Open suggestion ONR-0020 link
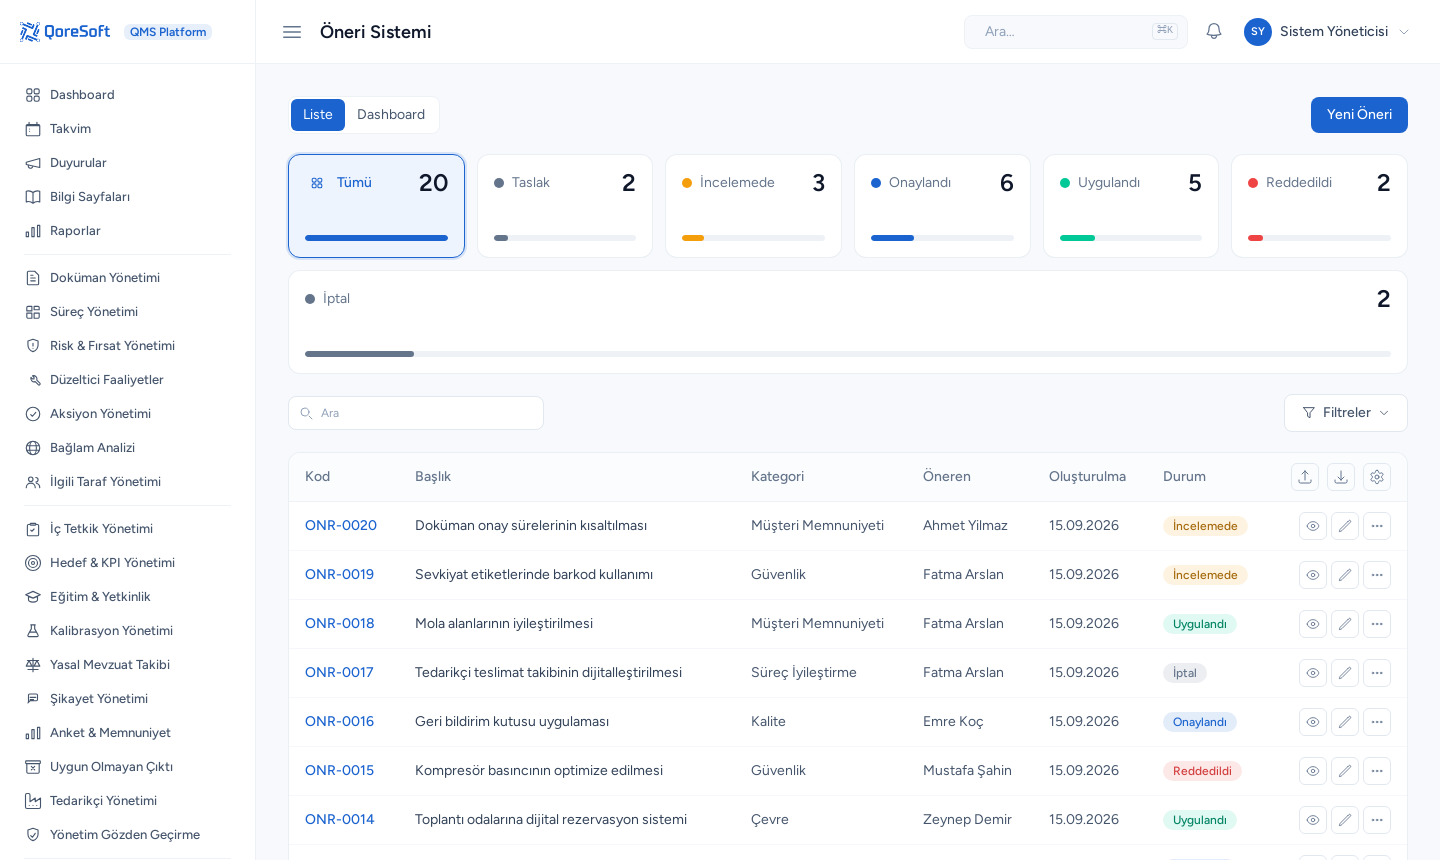This screenshot has height=860, width=1440. (x=341, y=526)
